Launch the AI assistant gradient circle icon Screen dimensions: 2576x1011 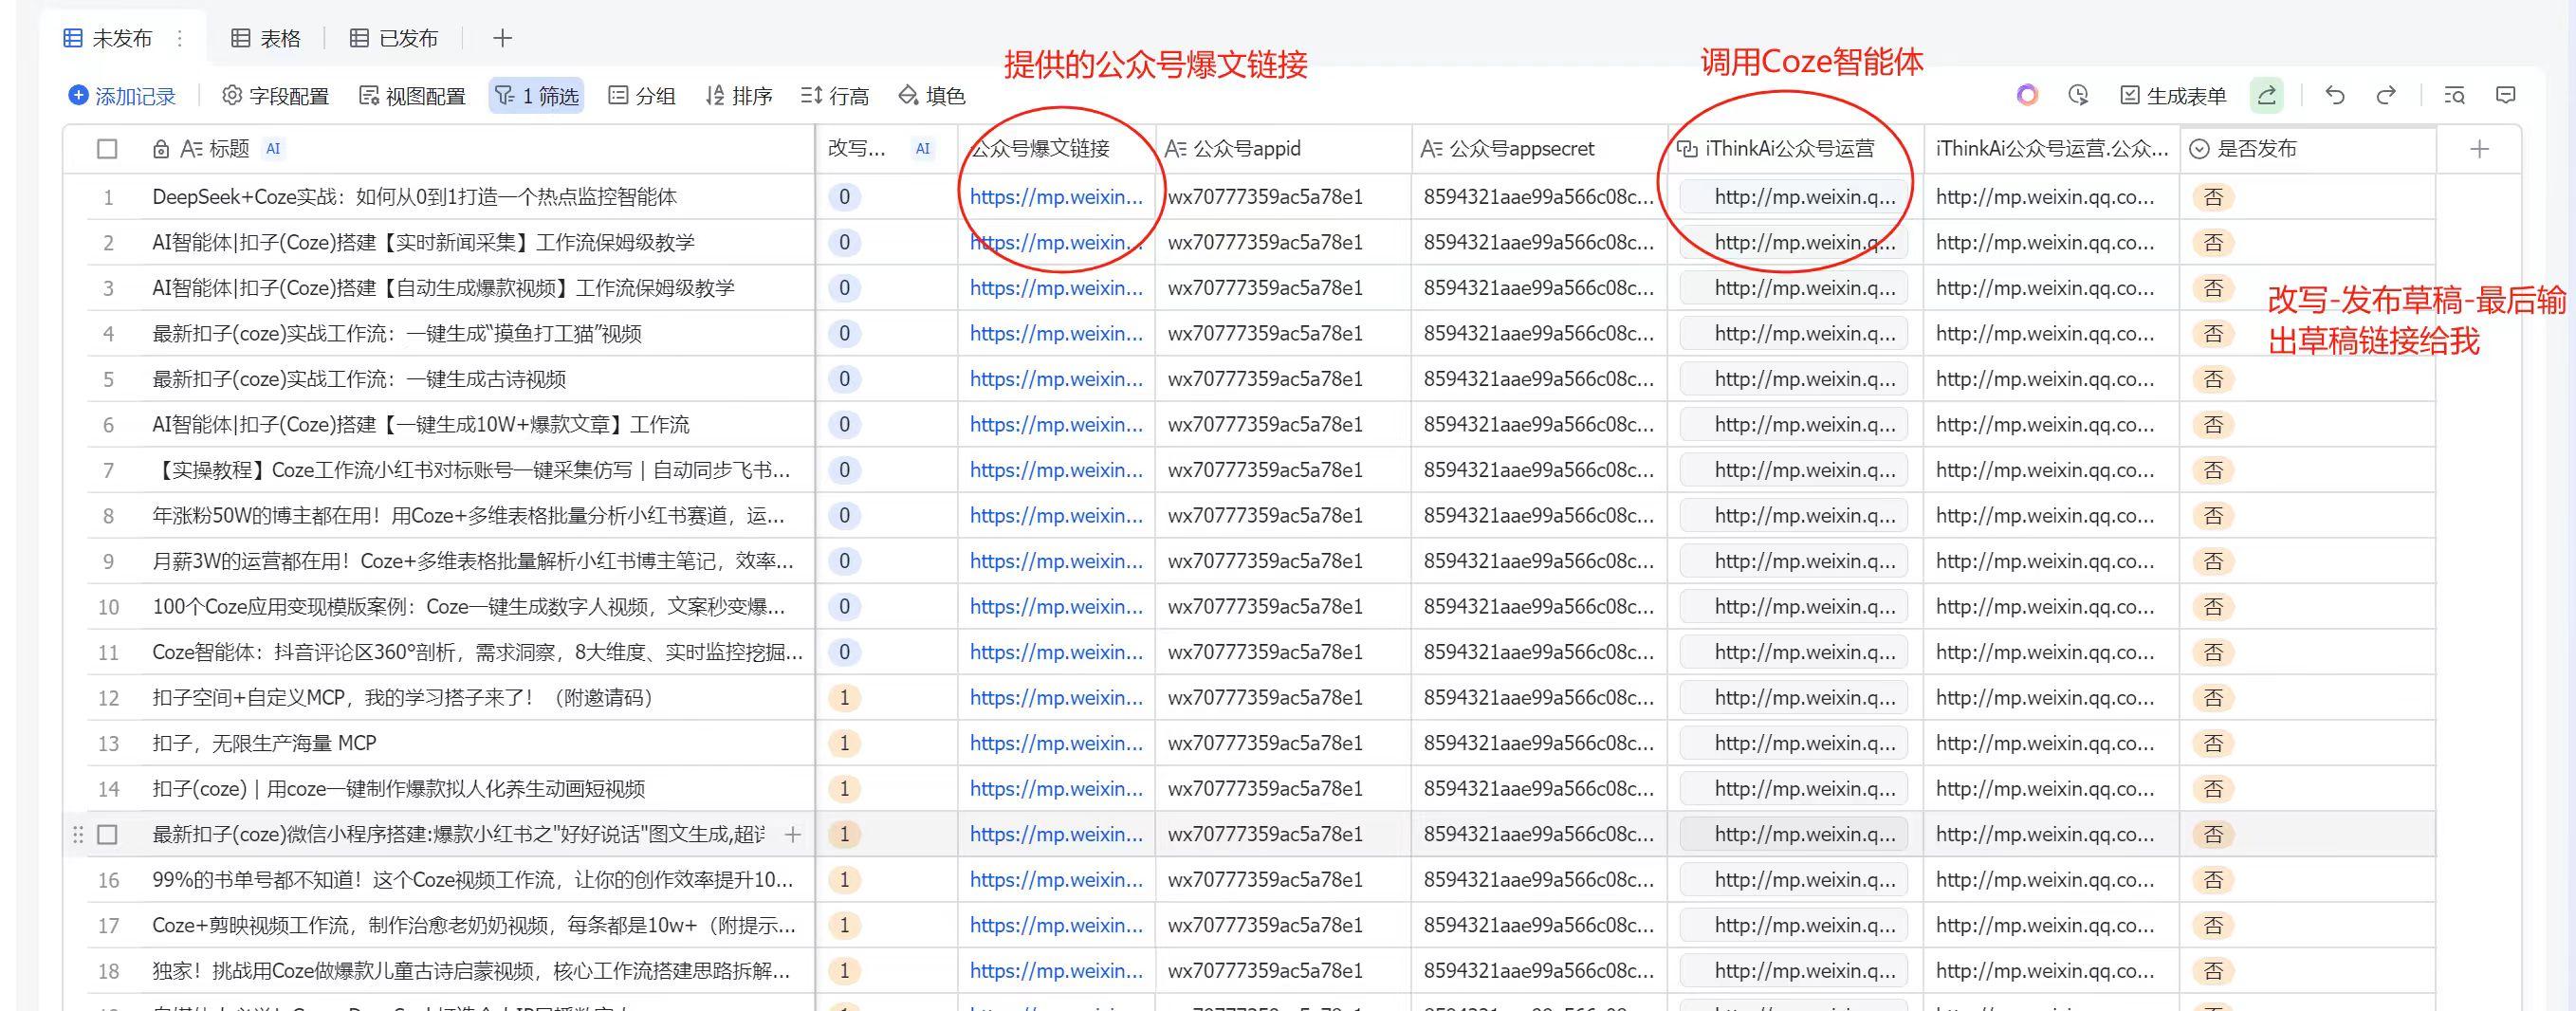pos(2027,95)
